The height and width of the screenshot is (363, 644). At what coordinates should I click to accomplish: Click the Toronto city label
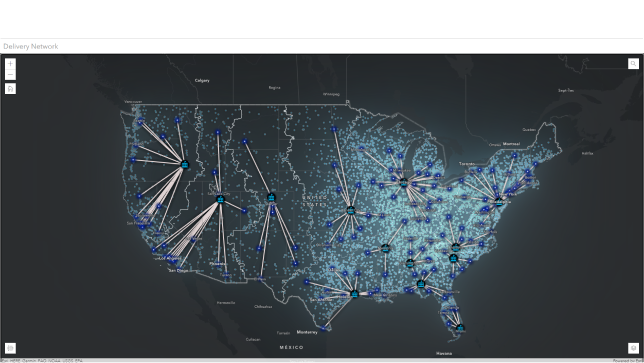point(467,163)
